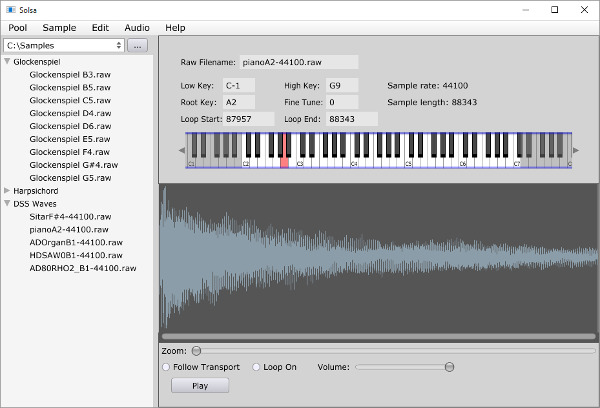
Task: Open the Help menu
Action: pyautogui.click(x=175, y=28)
